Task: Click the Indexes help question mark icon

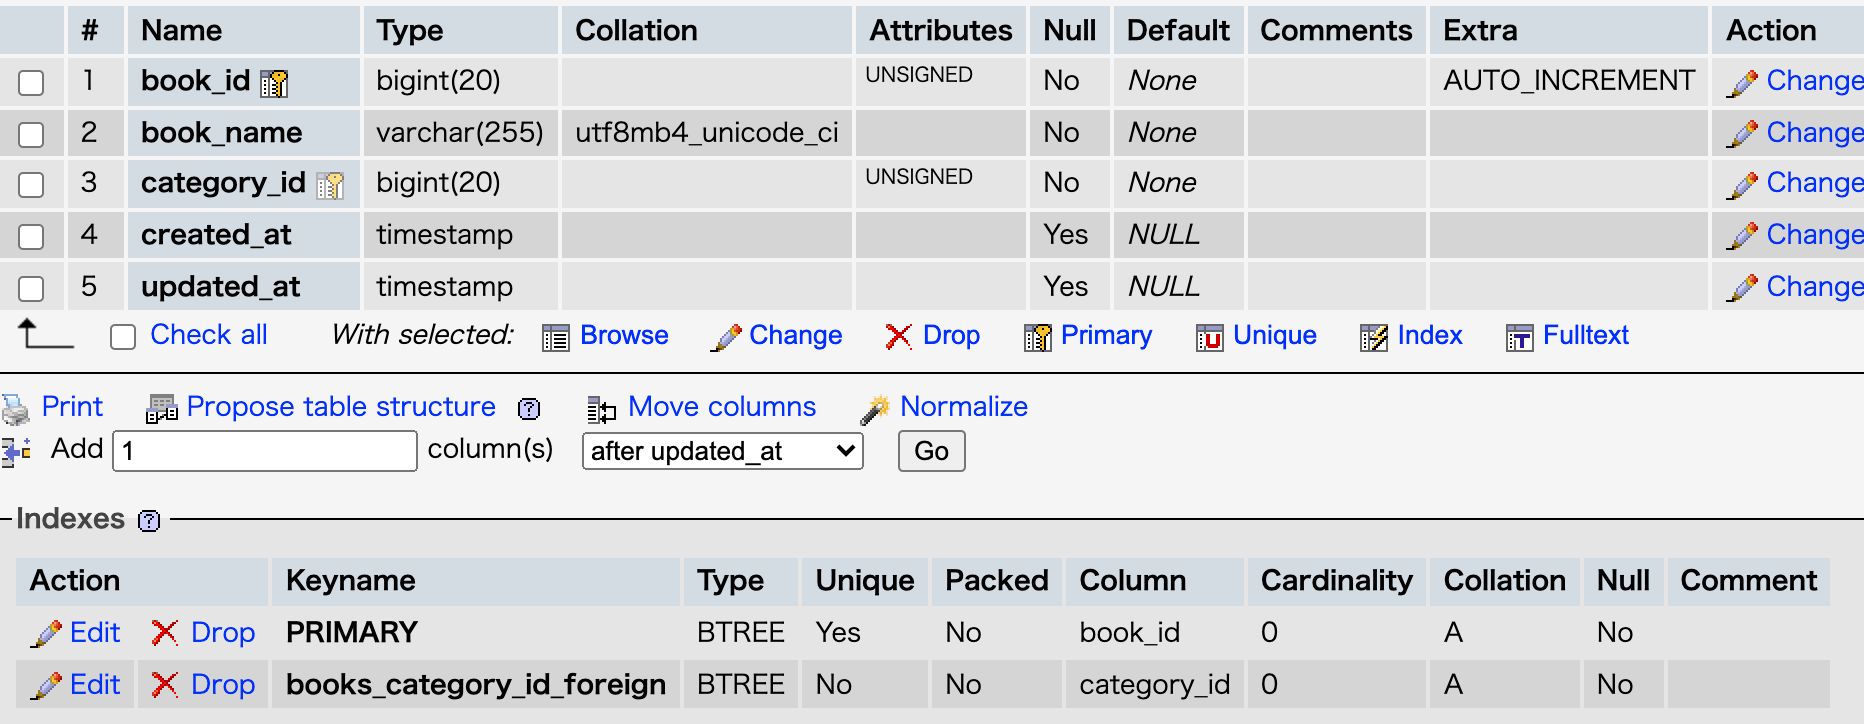Action: (149, 520)
